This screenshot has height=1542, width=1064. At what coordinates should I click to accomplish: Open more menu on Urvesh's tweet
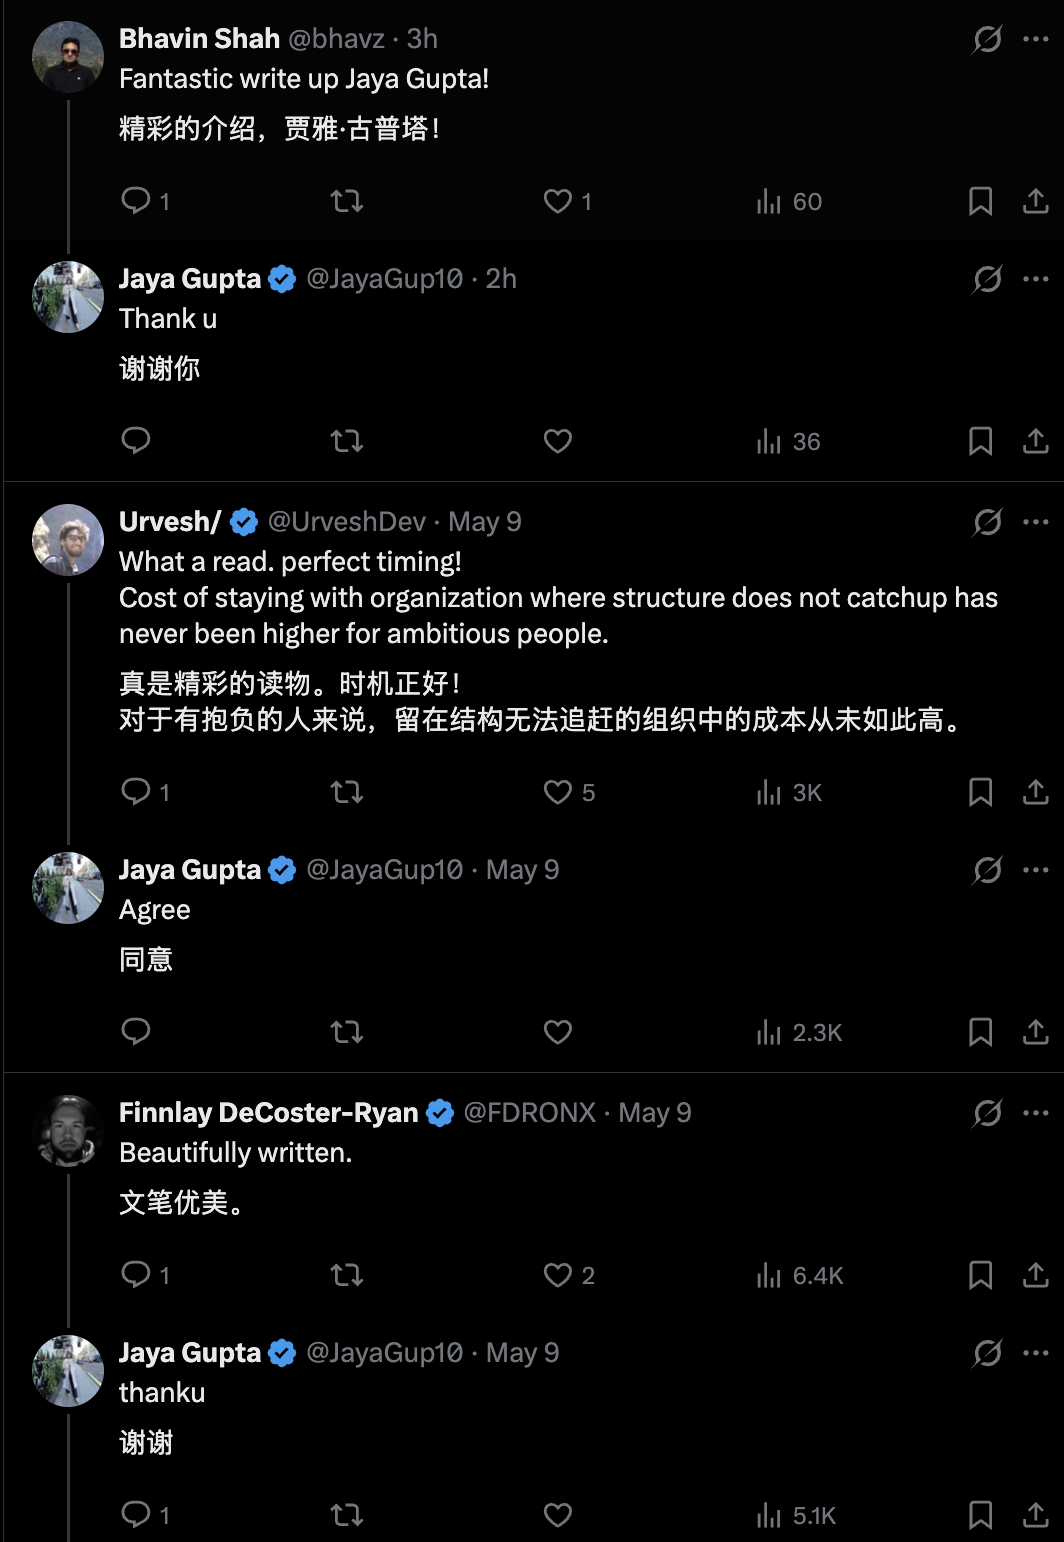(x=1035, y=522)
